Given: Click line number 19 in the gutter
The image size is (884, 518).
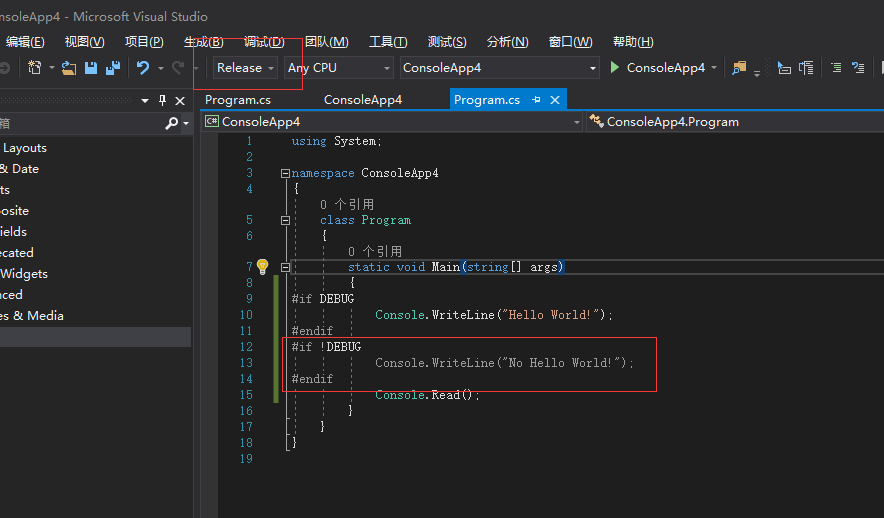Looking at the screenshot, I should [x=246, y=458].
